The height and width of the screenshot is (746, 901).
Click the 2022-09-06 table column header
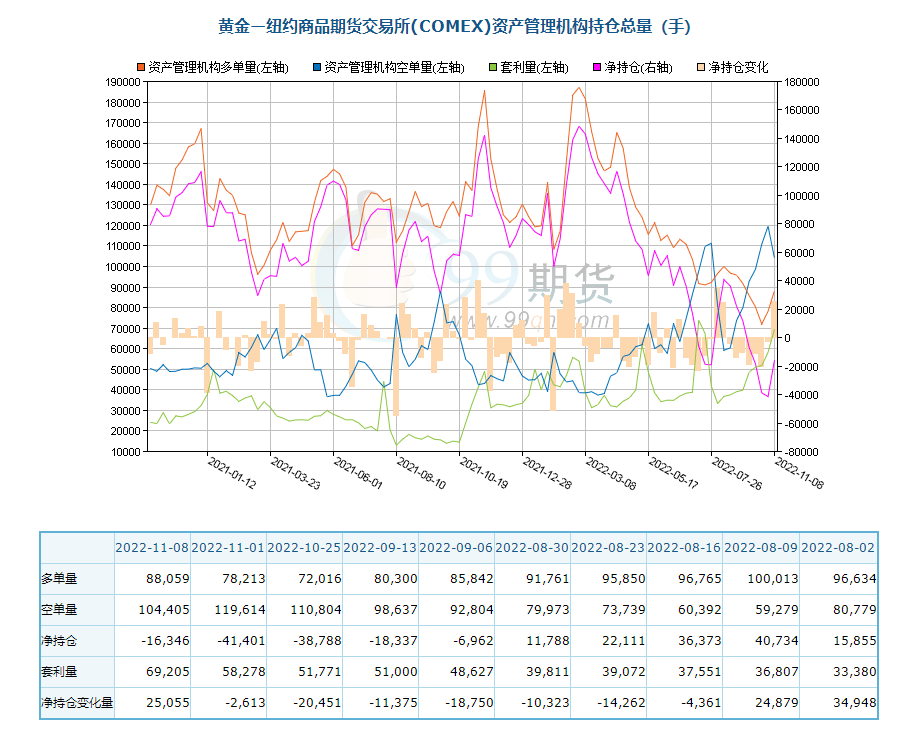point(456,548)
